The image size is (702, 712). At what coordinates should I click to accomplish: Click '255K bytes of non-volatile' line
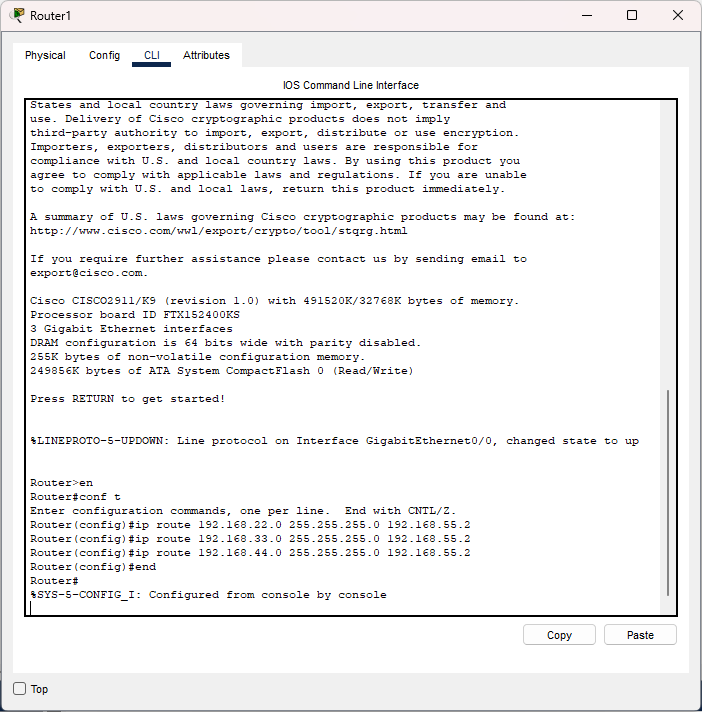pyautogui.click(x=198, y=357)
